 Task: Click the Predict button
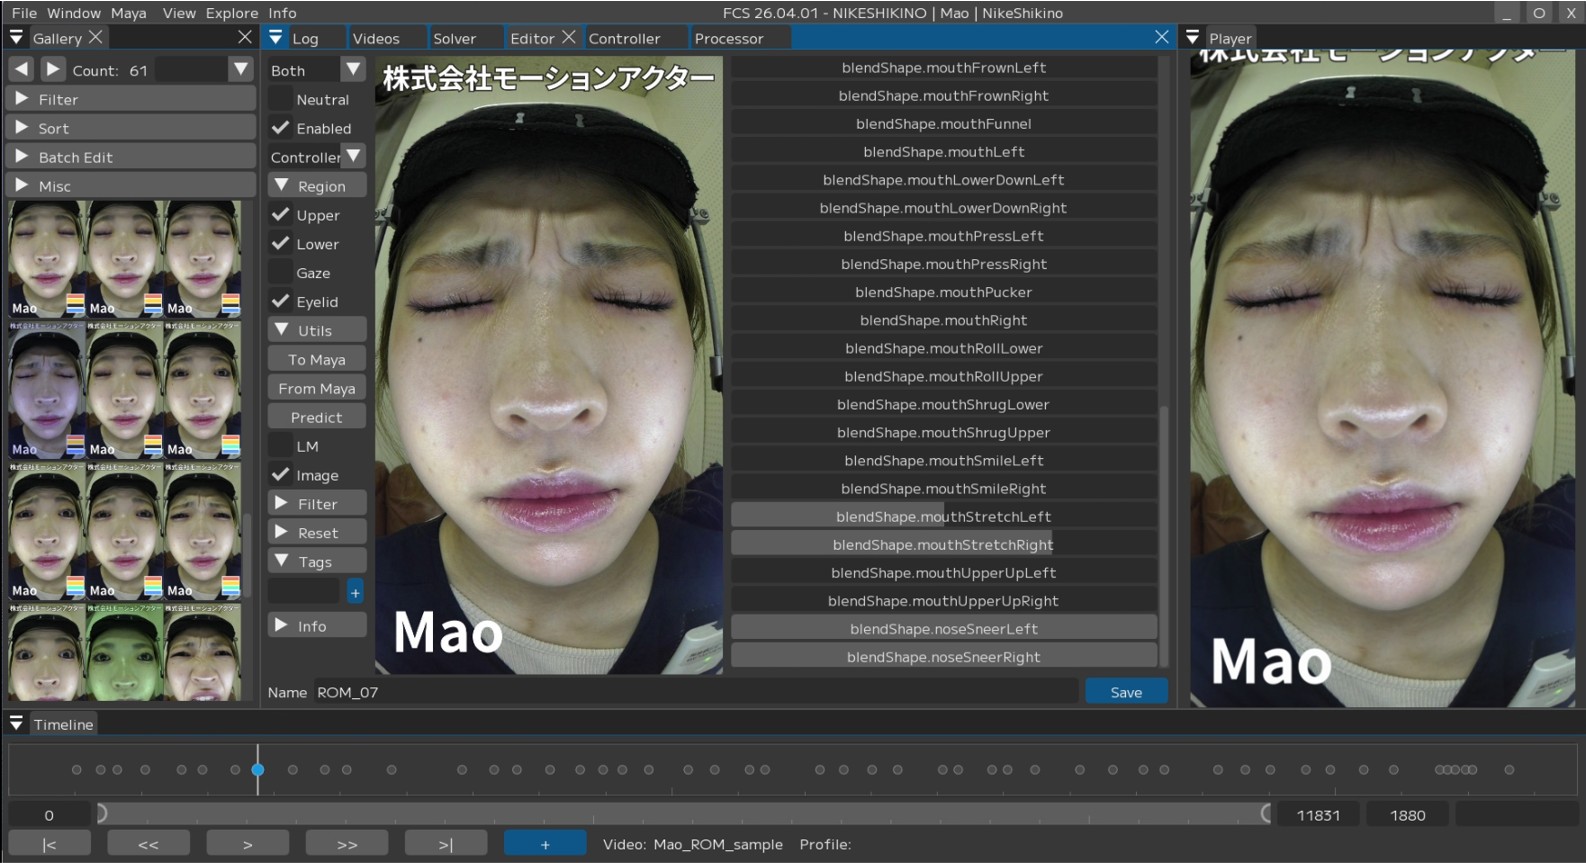click(x=316, y=417)
